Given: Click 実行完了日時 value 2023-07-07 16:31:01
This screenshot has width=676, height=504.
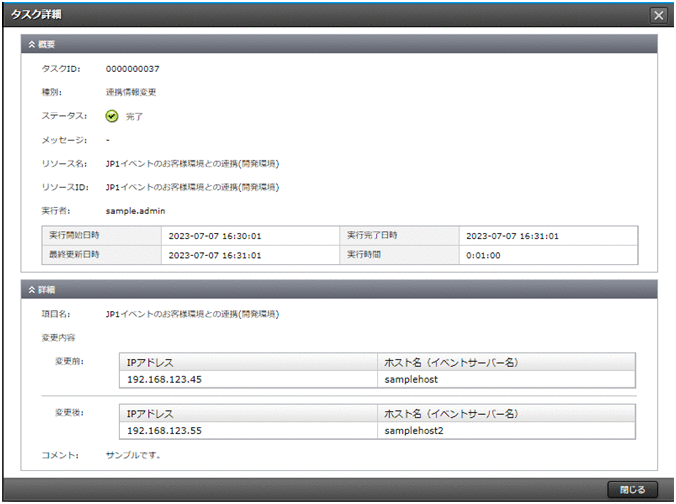Looking at the screenshot, I should [512, 236].
